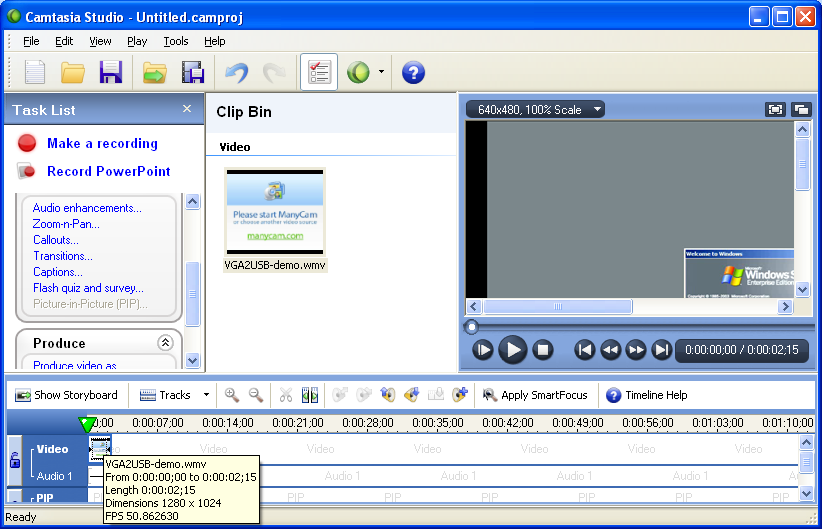Select VGA2USB-demo.wmv thumbnail in Clip Bin
822x529 pixels.
click(x=275, y=211)
